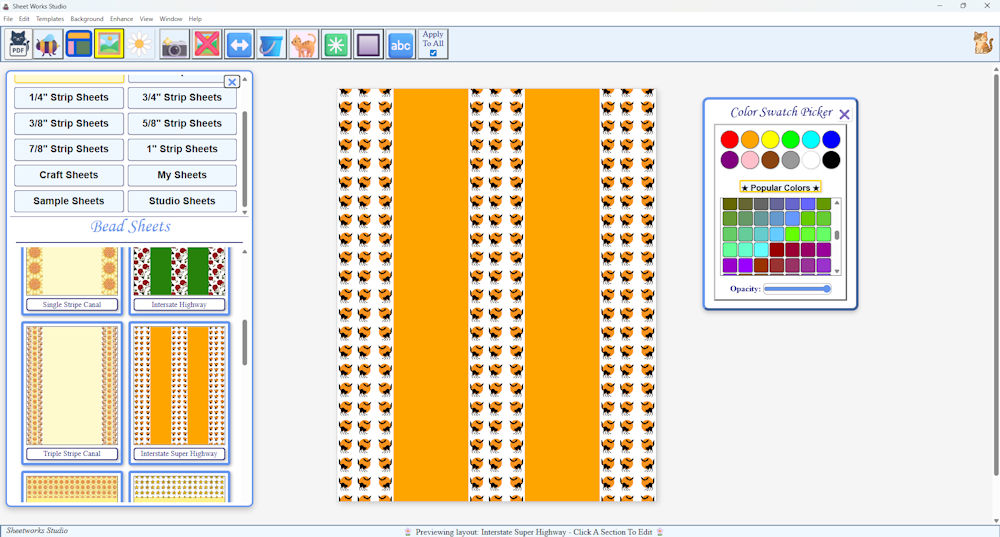Pick the orange color circle
Screen dimensions: 1000x537
[750, 139]
